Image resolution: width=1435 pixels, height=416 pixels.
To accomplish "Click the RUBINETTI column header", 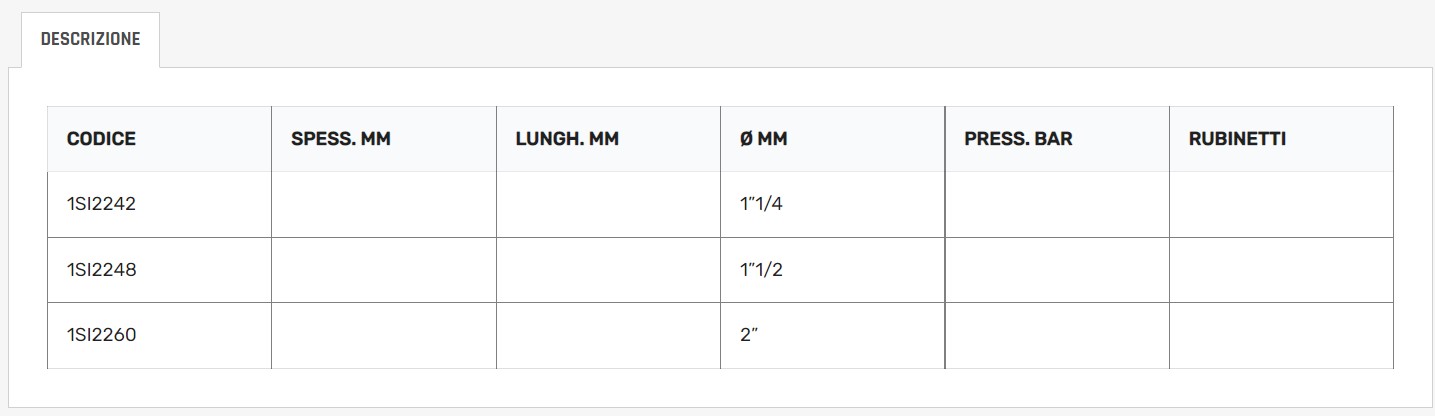I will (x=1237, y=139).
